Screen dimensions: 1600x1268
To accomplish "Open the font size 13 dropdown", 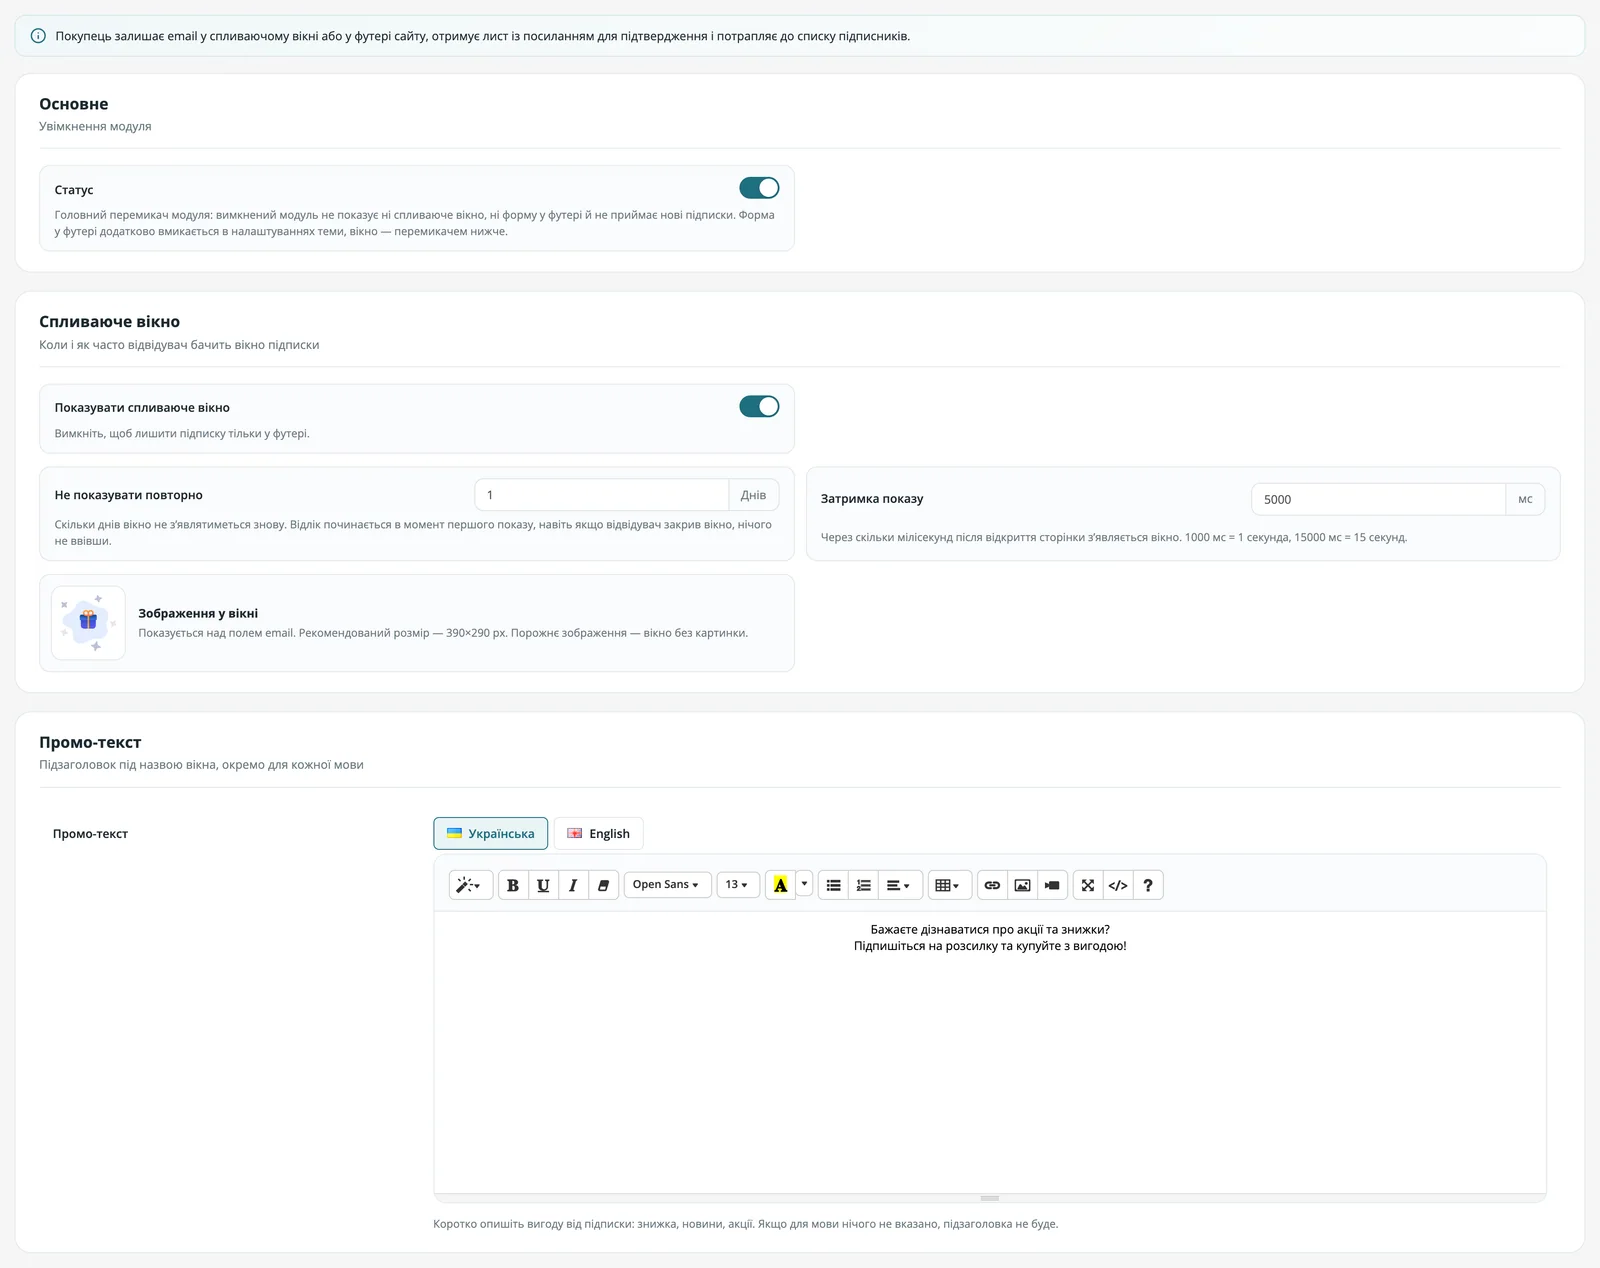I will [738, 885].
